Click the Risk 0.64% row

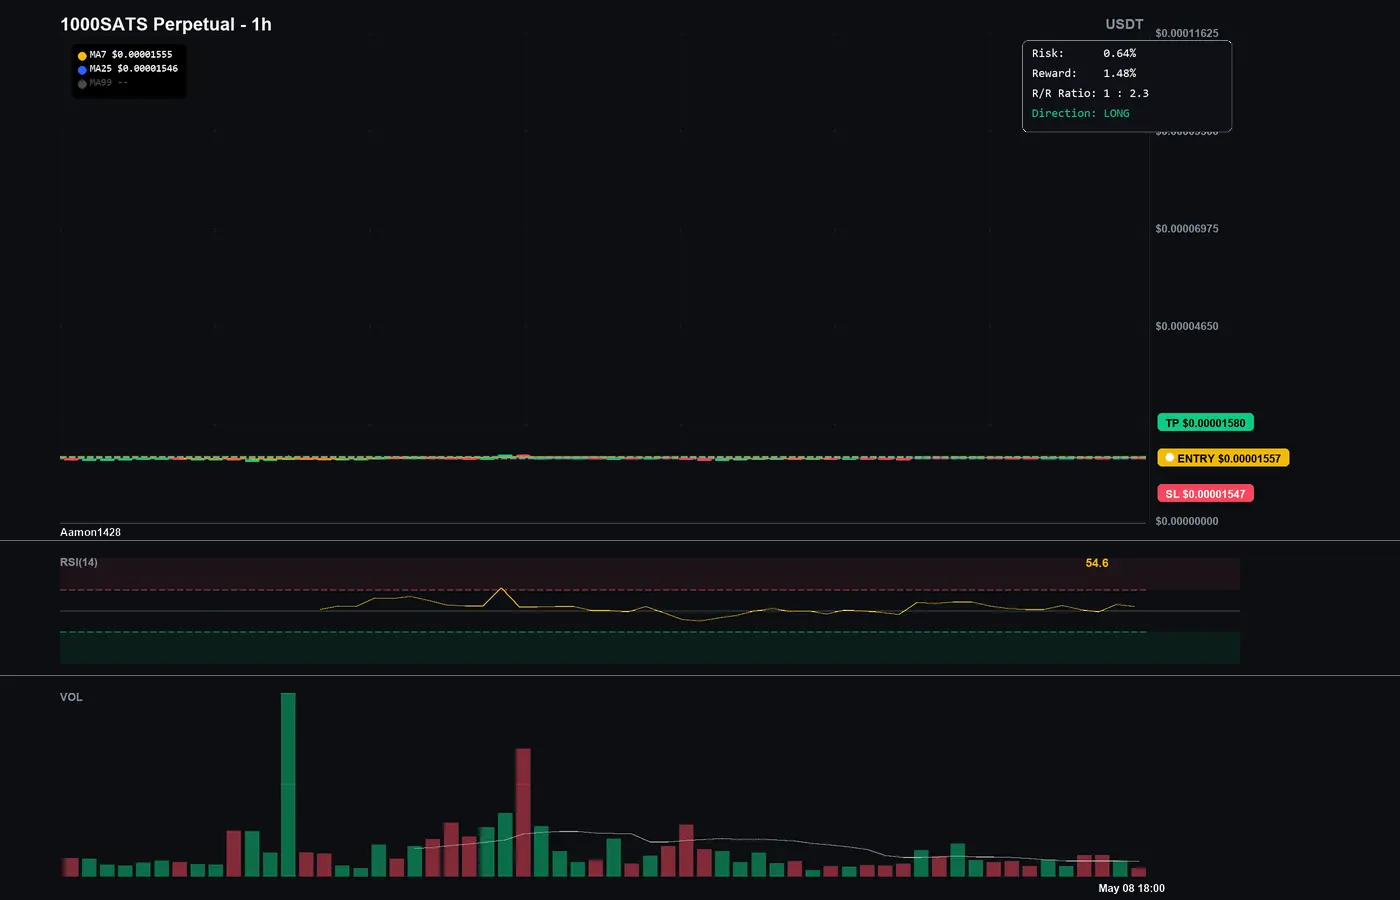point(1084,54)
